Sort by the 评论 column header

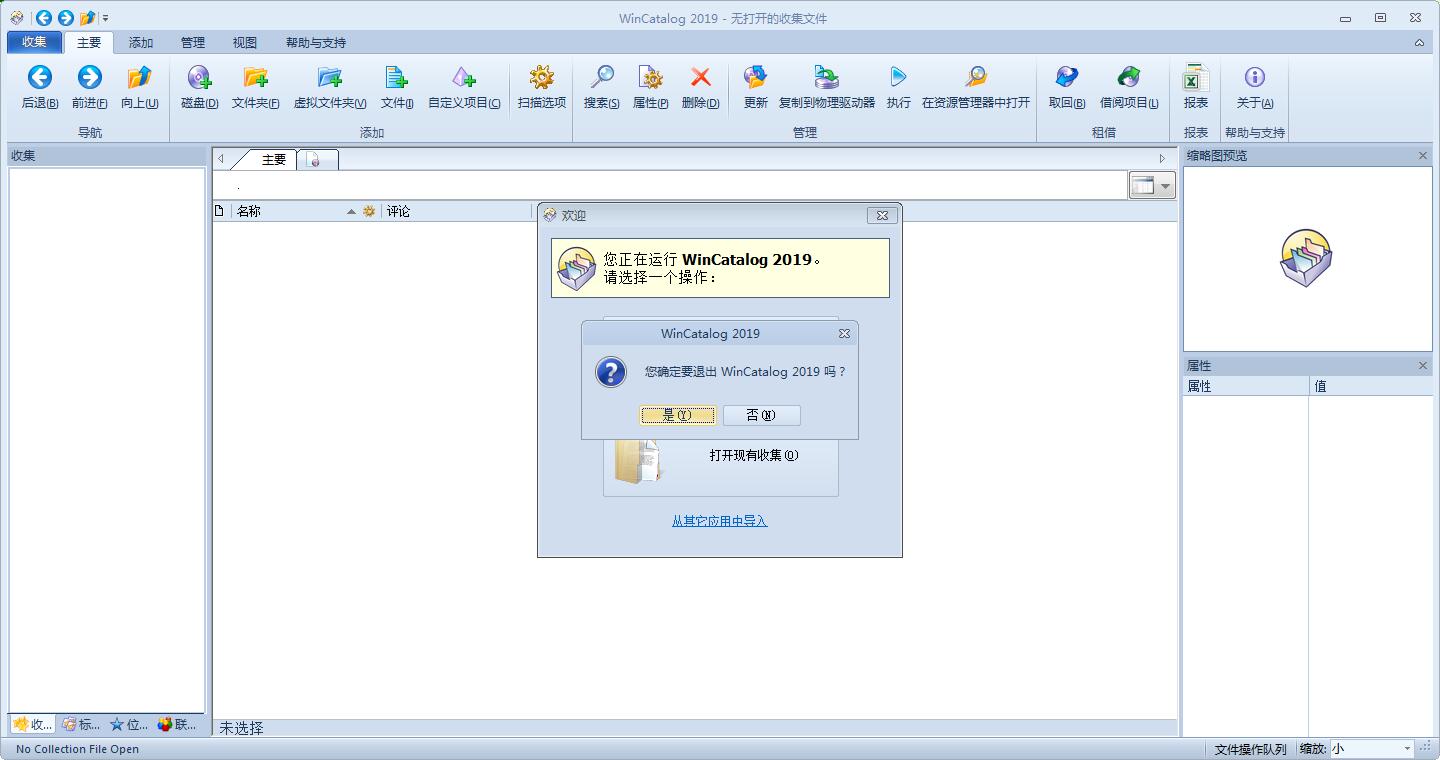click(458, 211)
